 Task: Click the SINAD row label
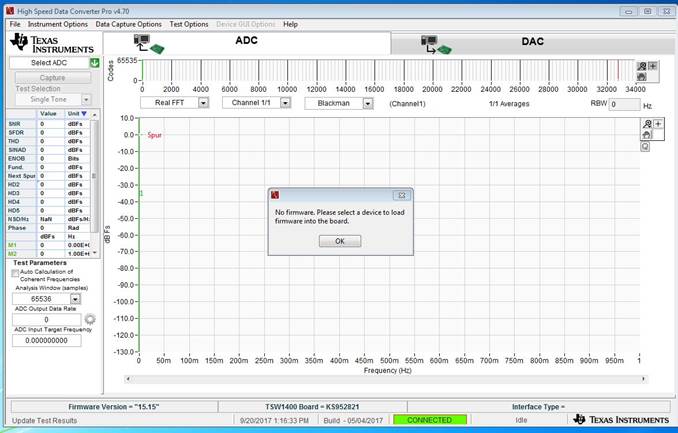click(x=17, y=150)
